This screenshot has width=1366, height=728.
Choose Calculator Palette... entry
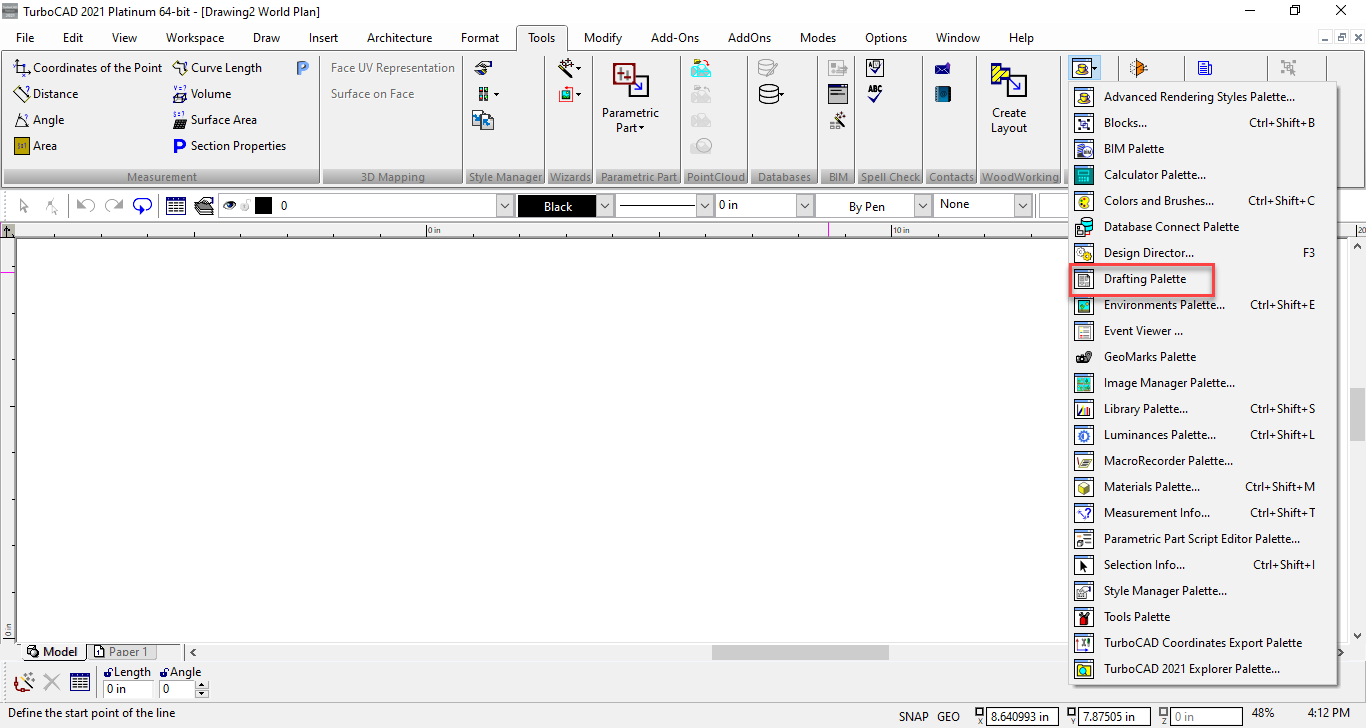[1204, 175]
